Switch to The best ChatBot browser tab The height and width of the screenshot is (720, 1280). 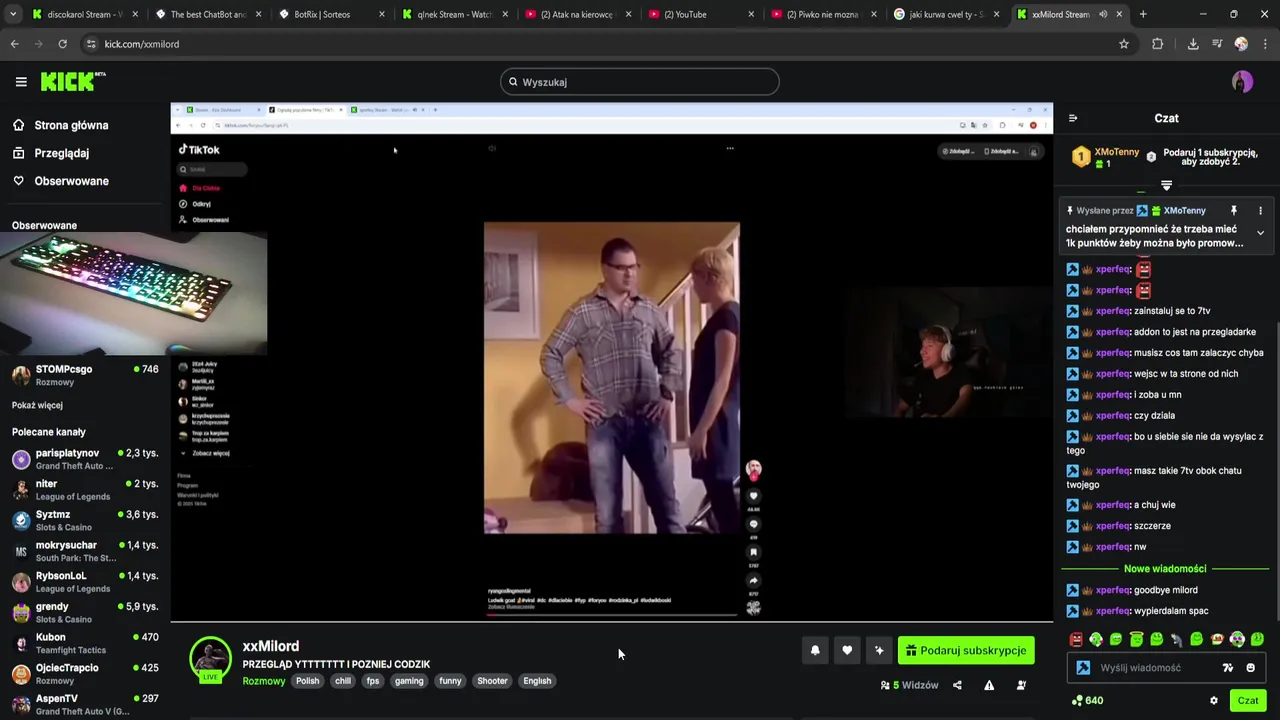pos(208,14)
